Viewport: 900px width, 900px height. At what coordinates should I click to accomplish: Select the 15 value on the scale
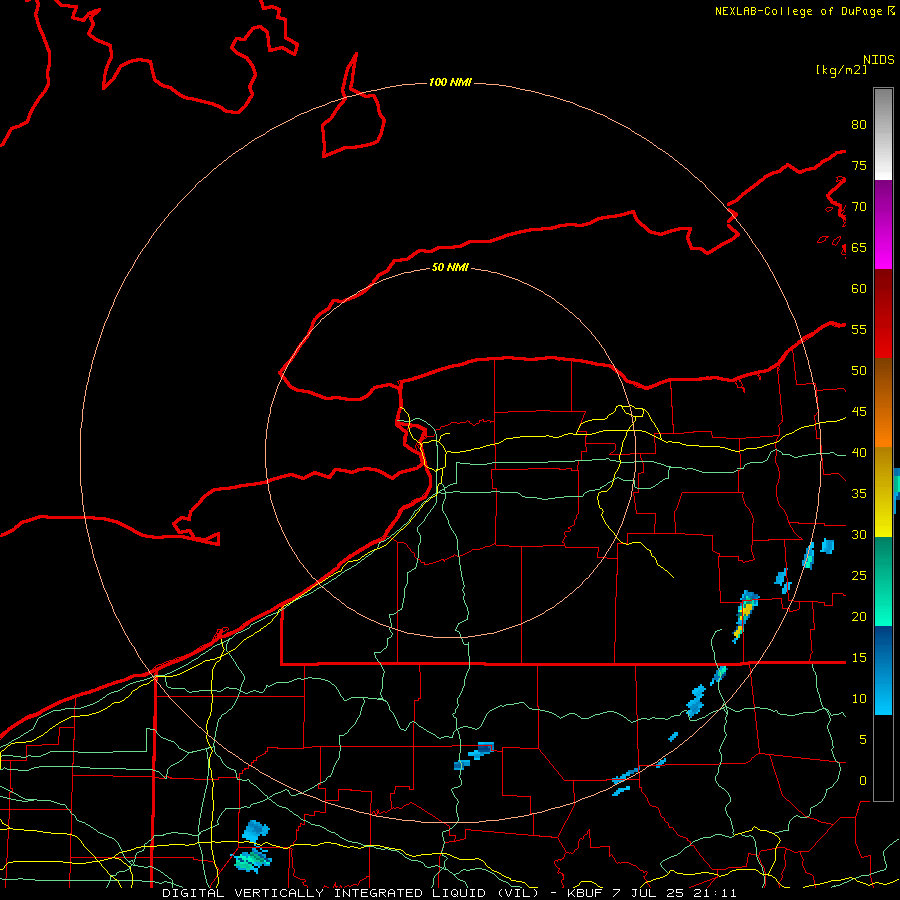(x=859, y=658)
